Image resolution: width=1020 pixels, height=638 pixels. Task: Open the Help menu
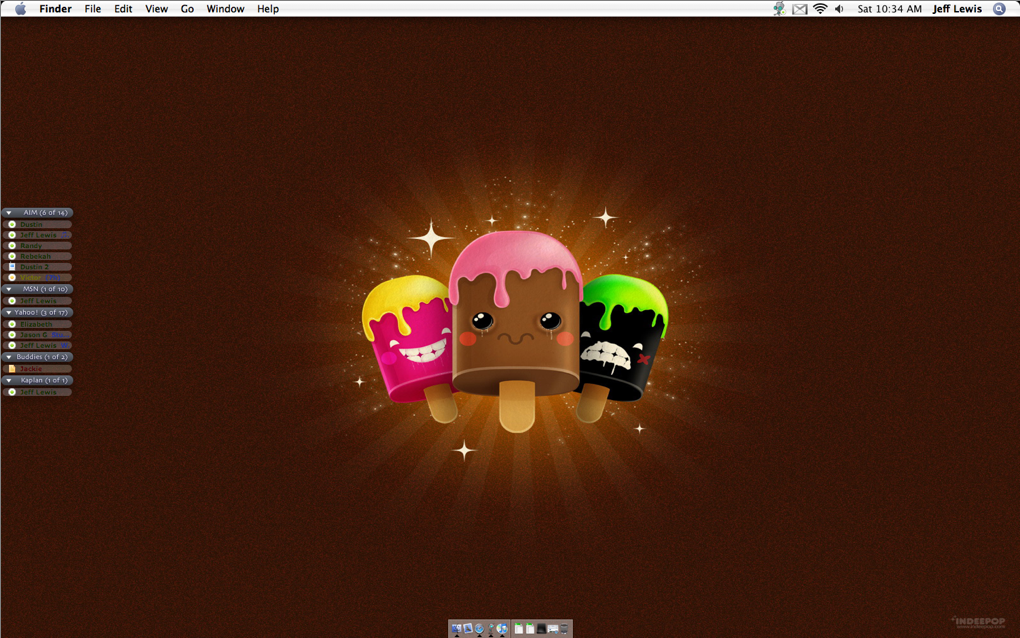(x=267, y=8)
